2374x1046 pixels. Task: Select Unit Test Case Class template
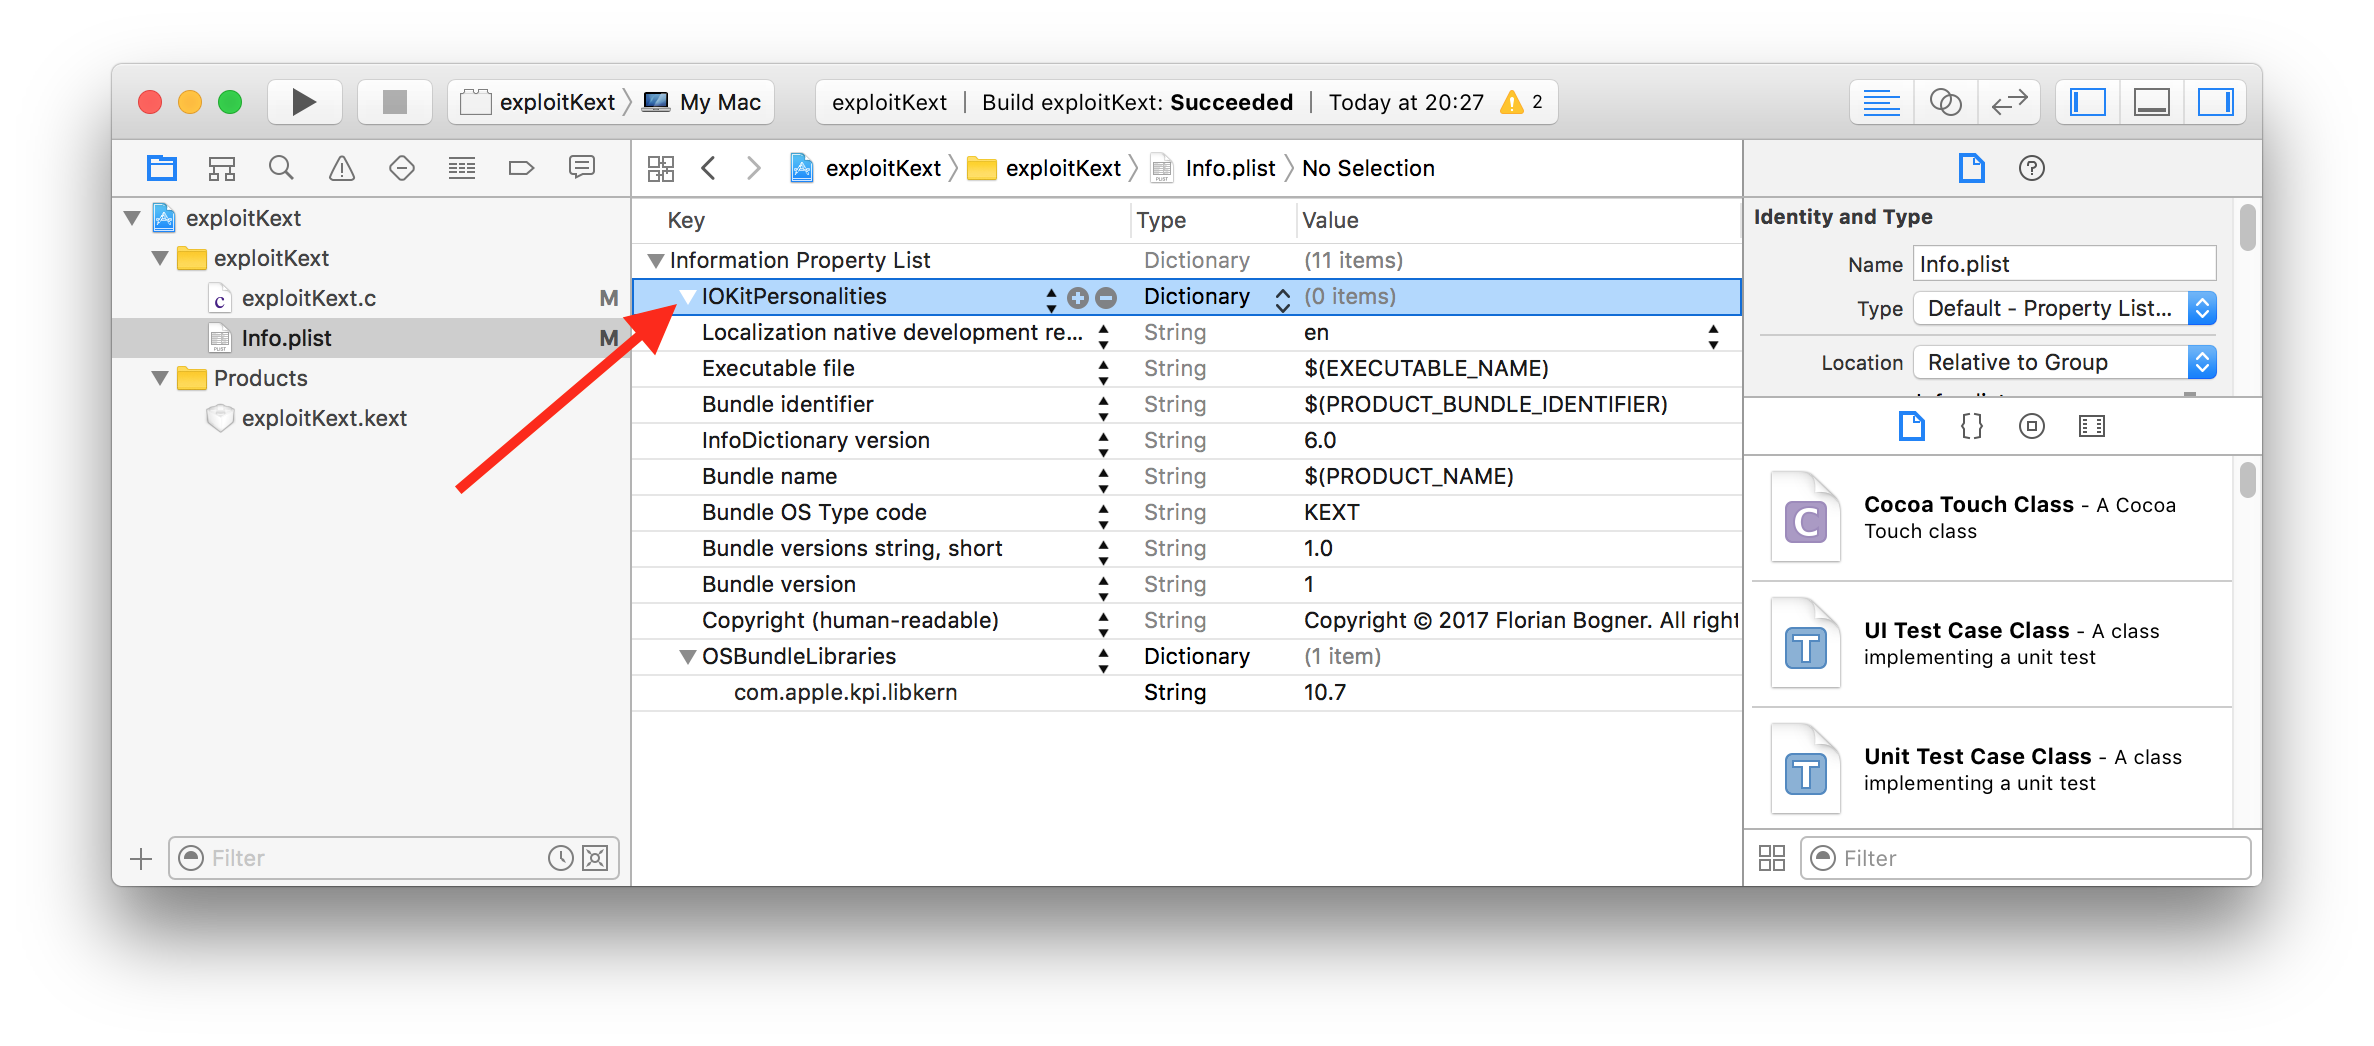pos(1991,770)
